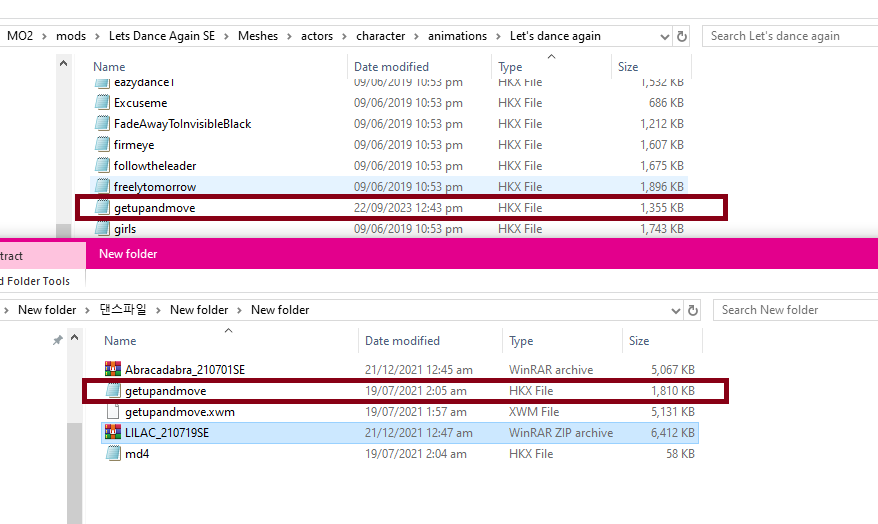Click lower window scrollbar up arrow
Viewport: 878px width, 524px height.
[x=74, y=337]
